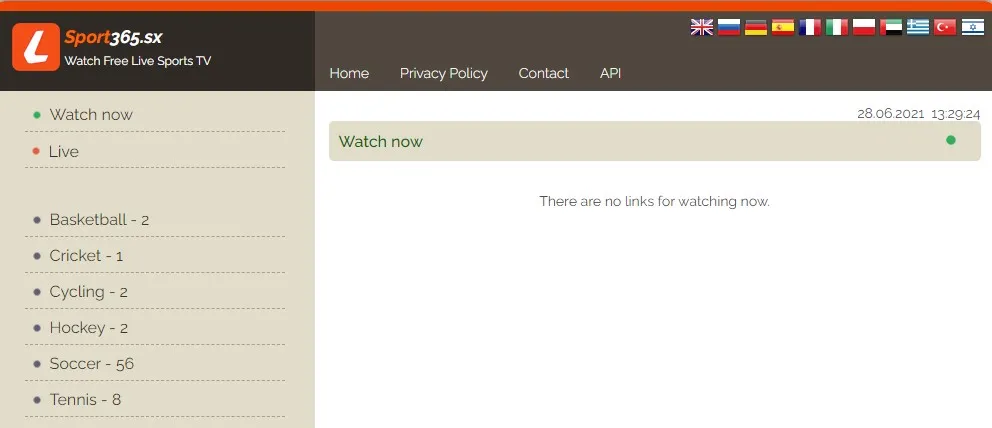992x428 pixels.
Task: Choose the Greek flag language option
Action: coord(918,27)
